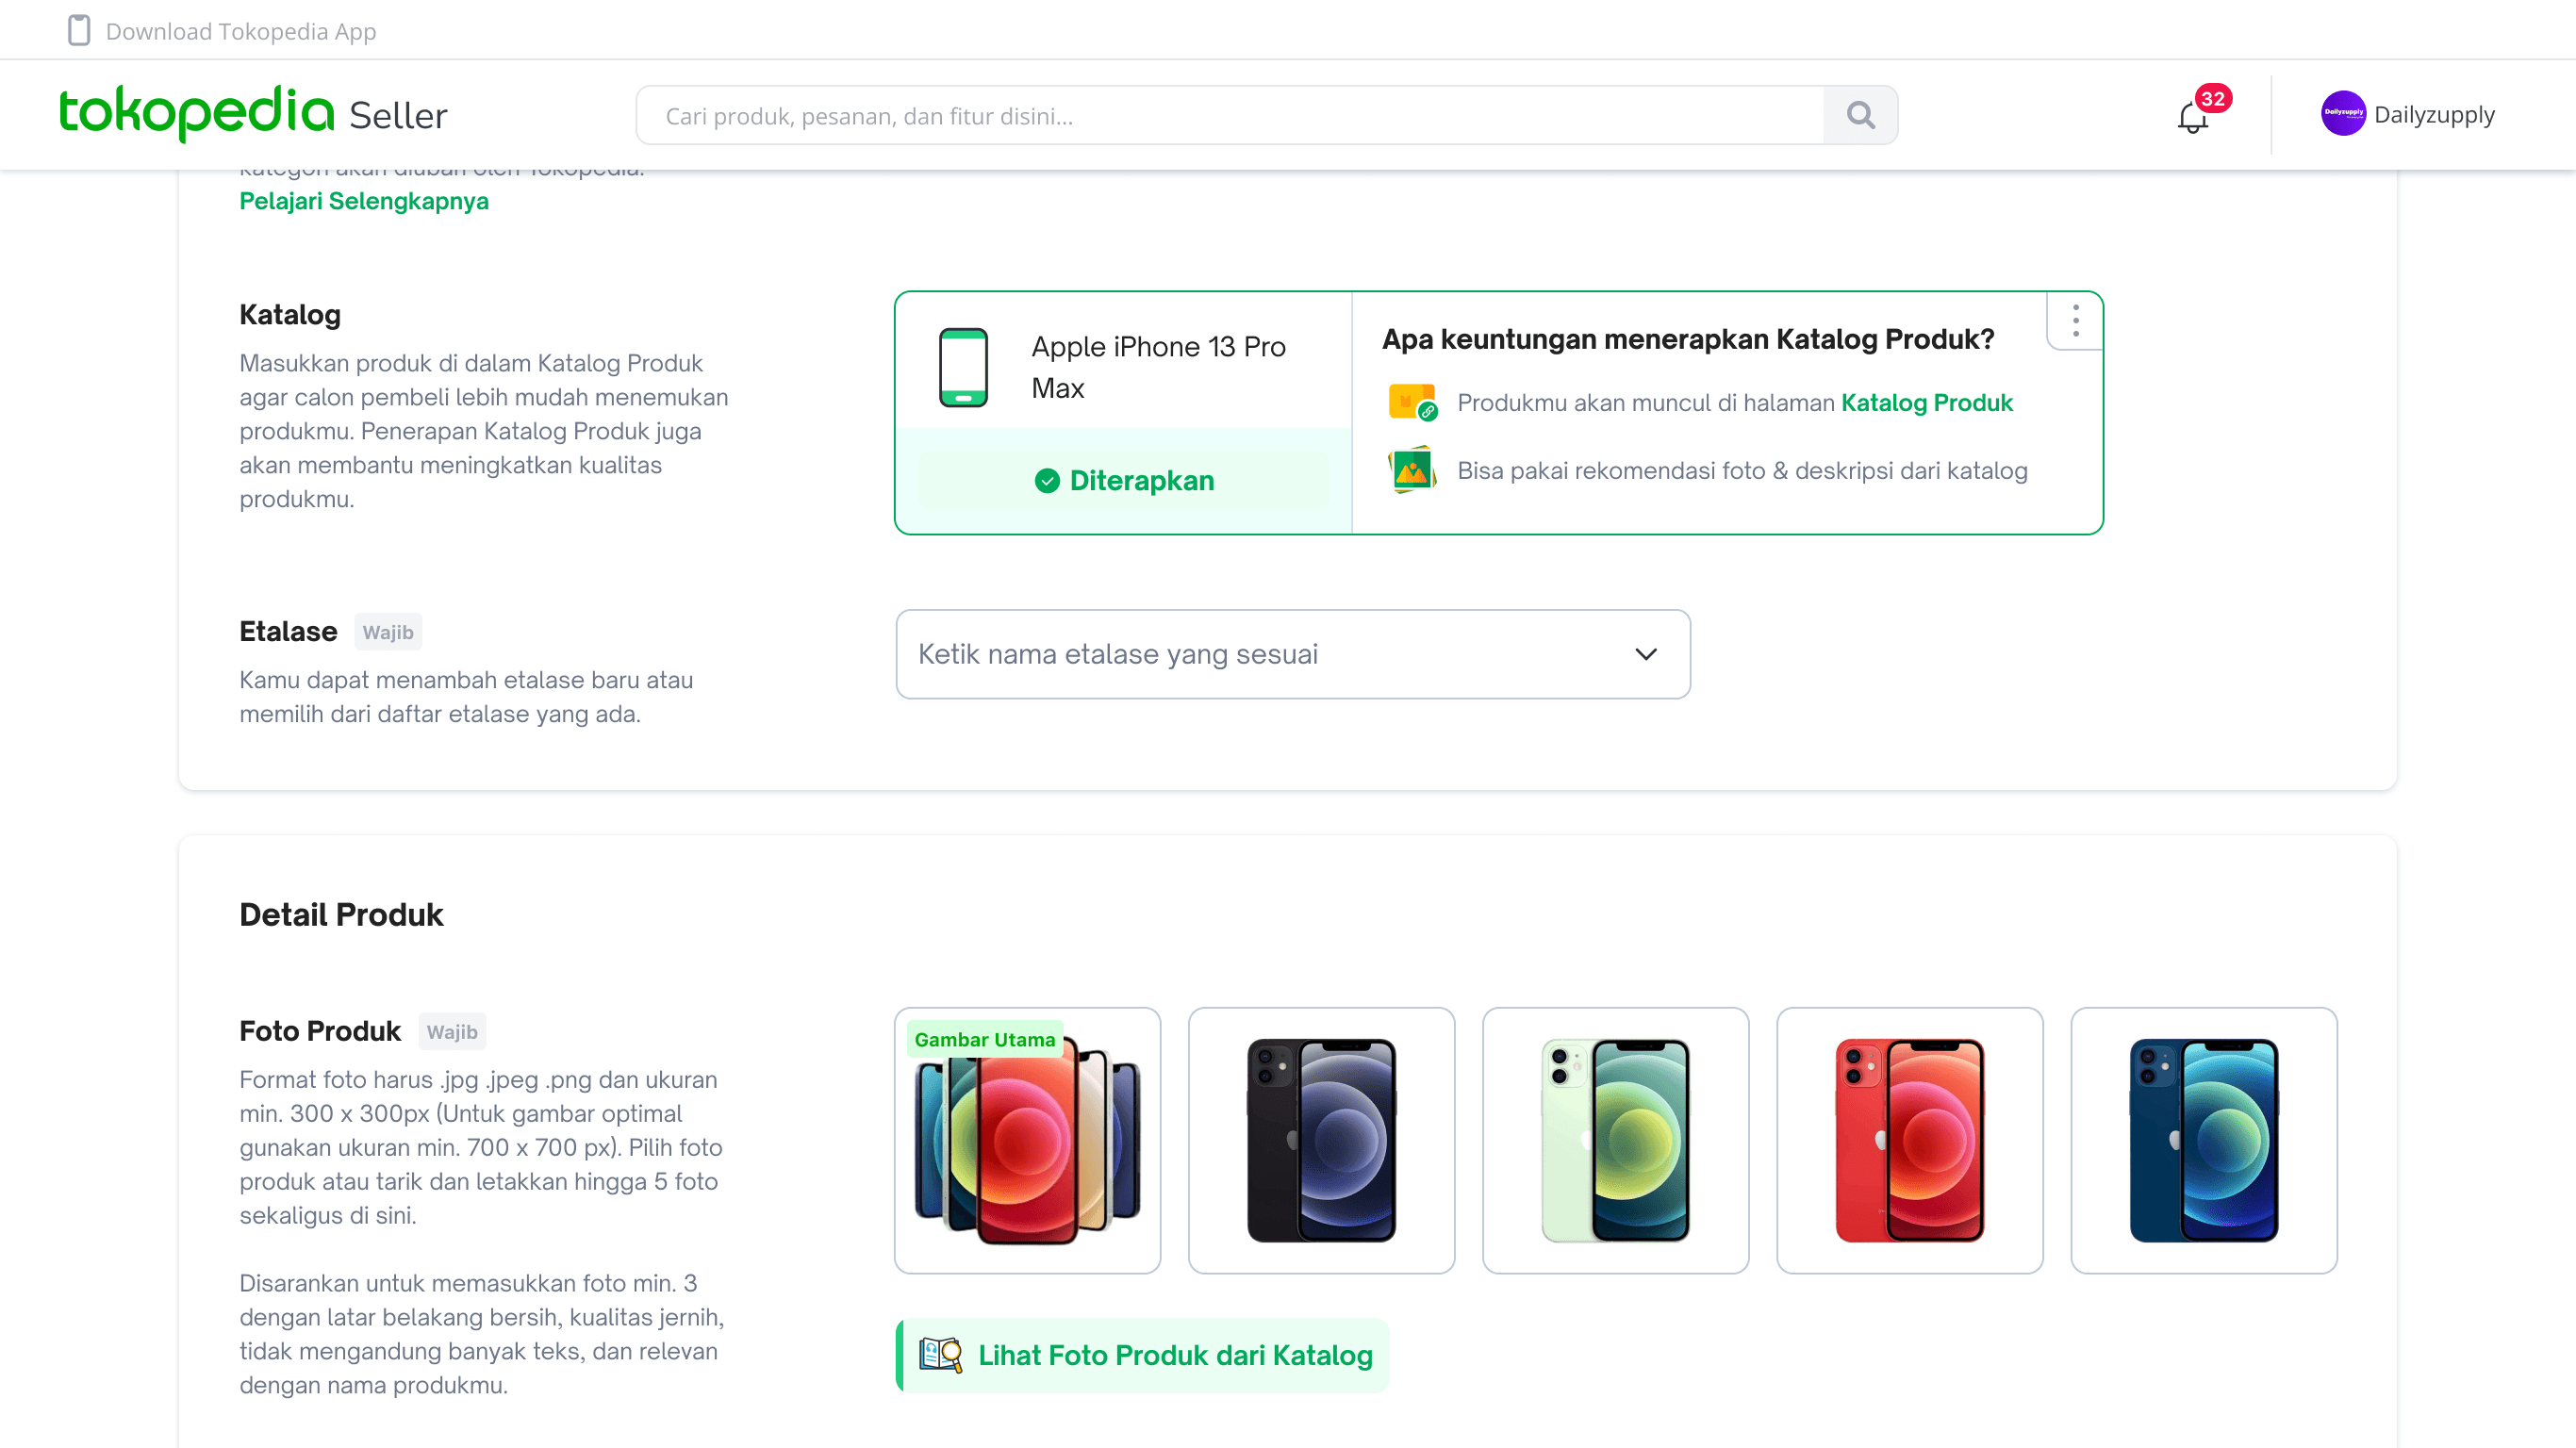Screen dimensions: 2576x1448
Task: Click the catalog book magnifier icon
Action: click(x=940, y=1355)
